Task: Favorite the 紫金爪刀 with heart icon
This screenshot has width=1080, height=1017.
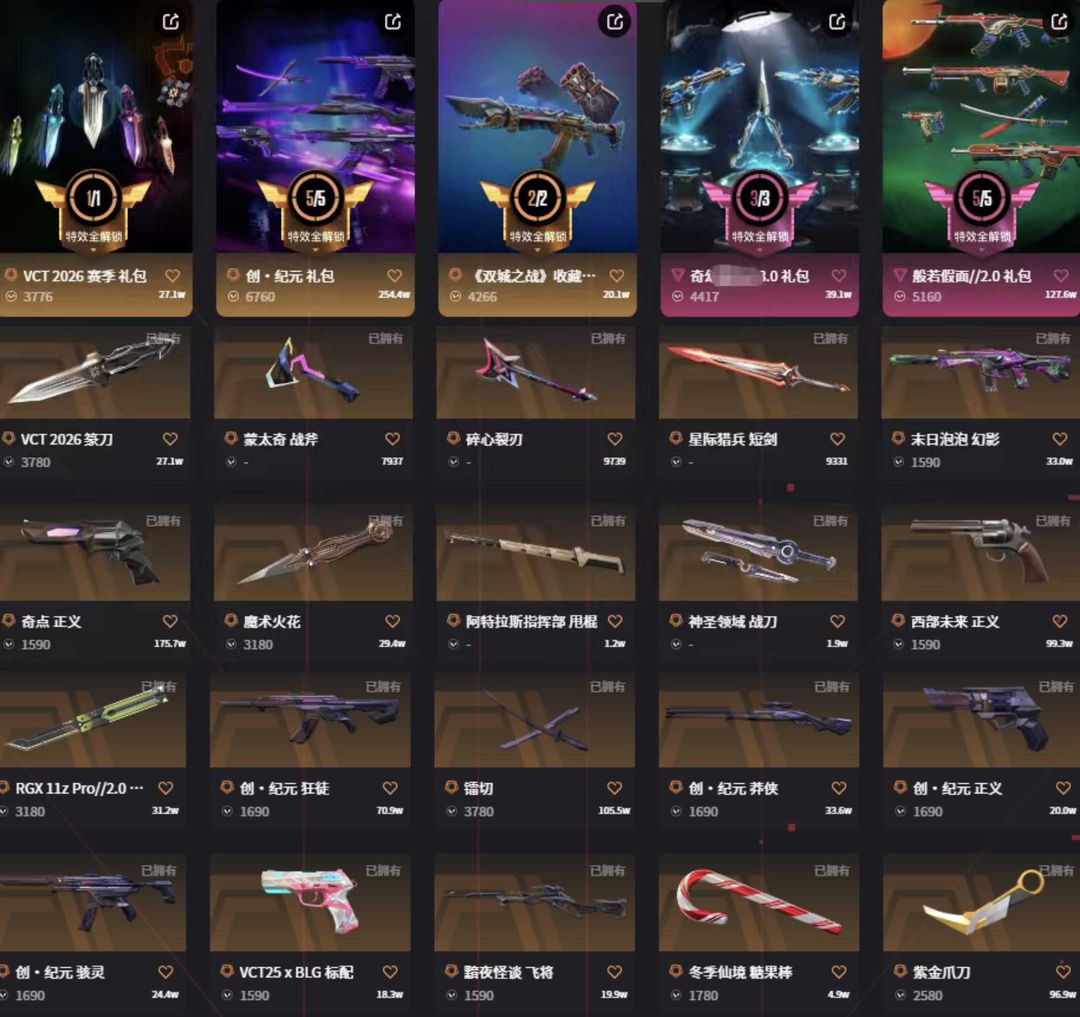Action: (x=1063, y=972)
